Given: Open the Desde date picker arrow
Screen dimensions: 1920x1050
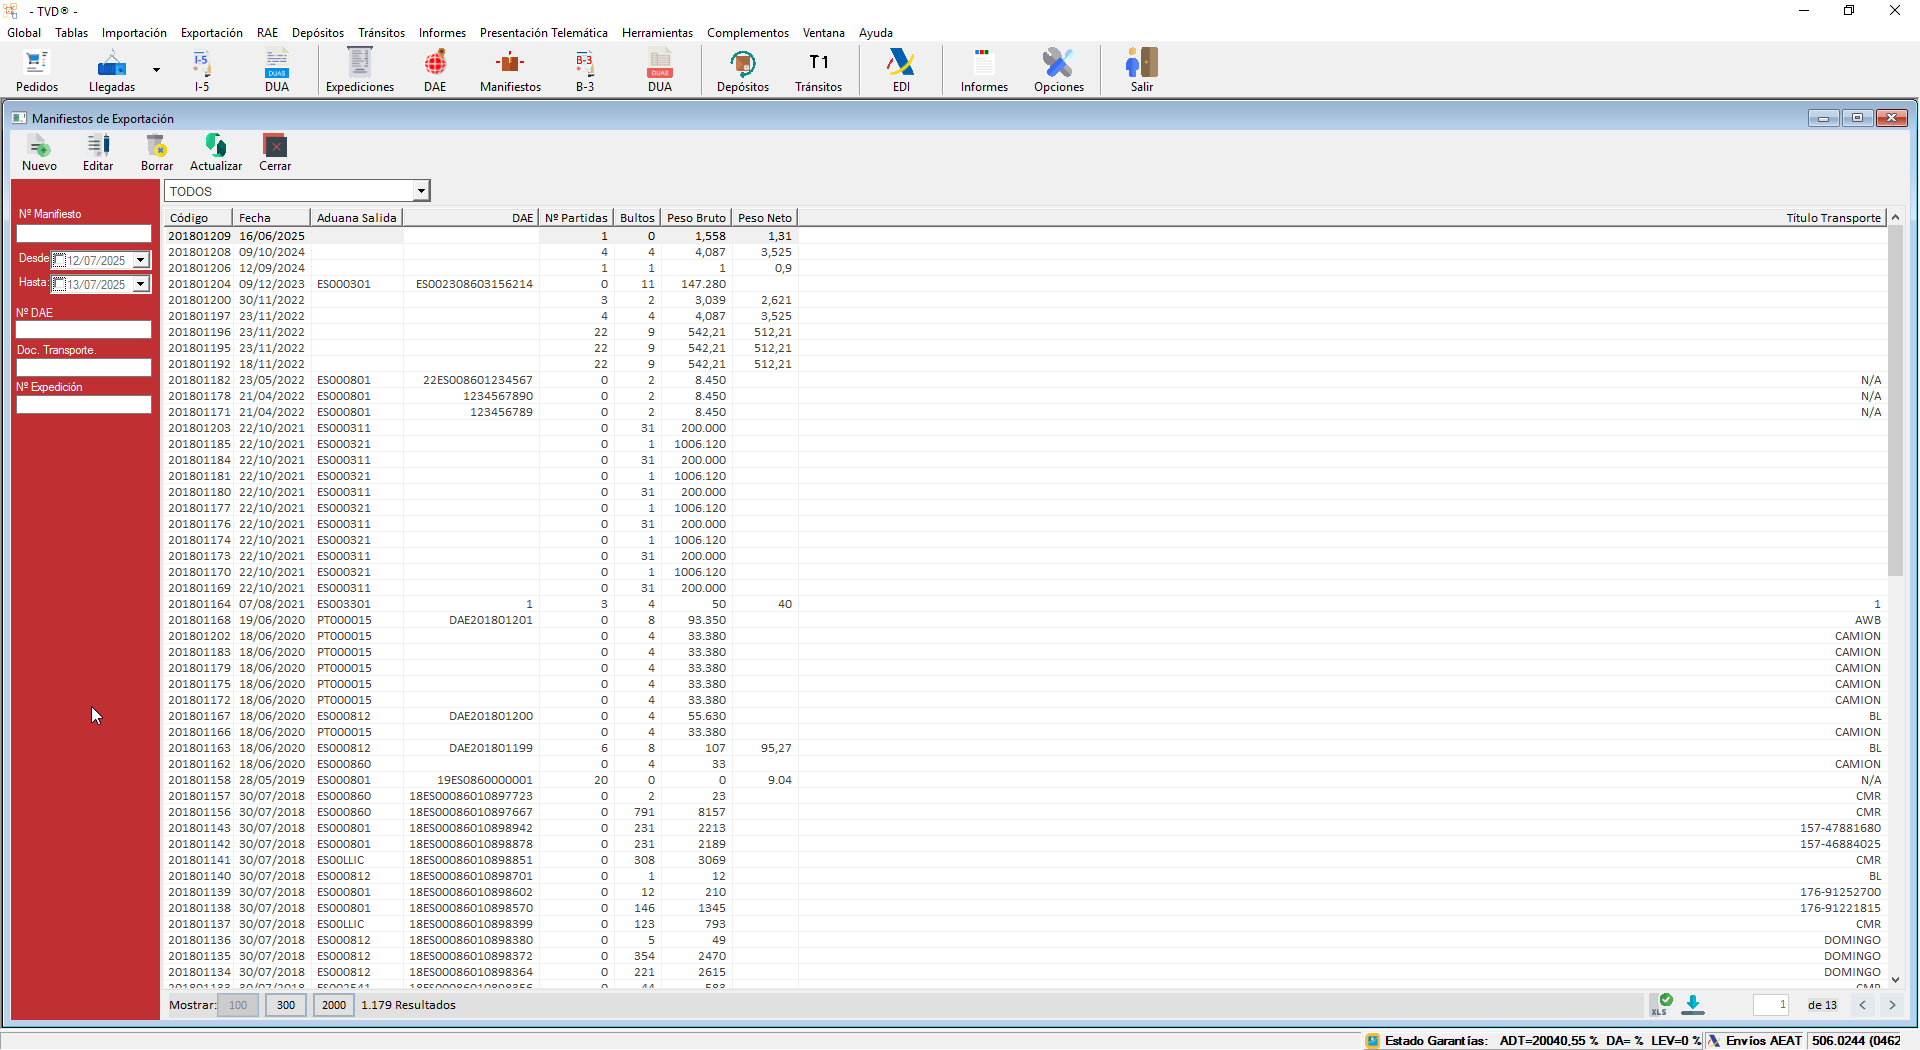Looking at the screenshot, I should click(x=141, y=260).
